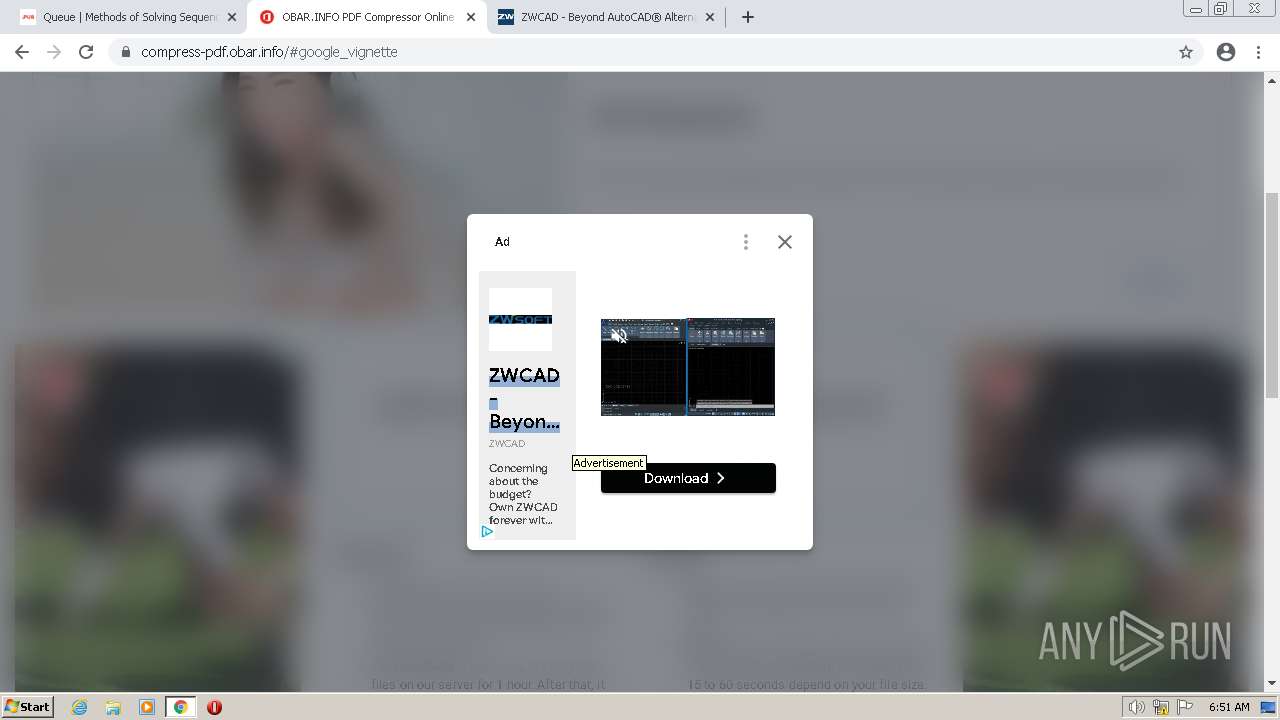Click the ZWSOFT logo in the ad
The image size is (1280, 720).
pos(520,319)
